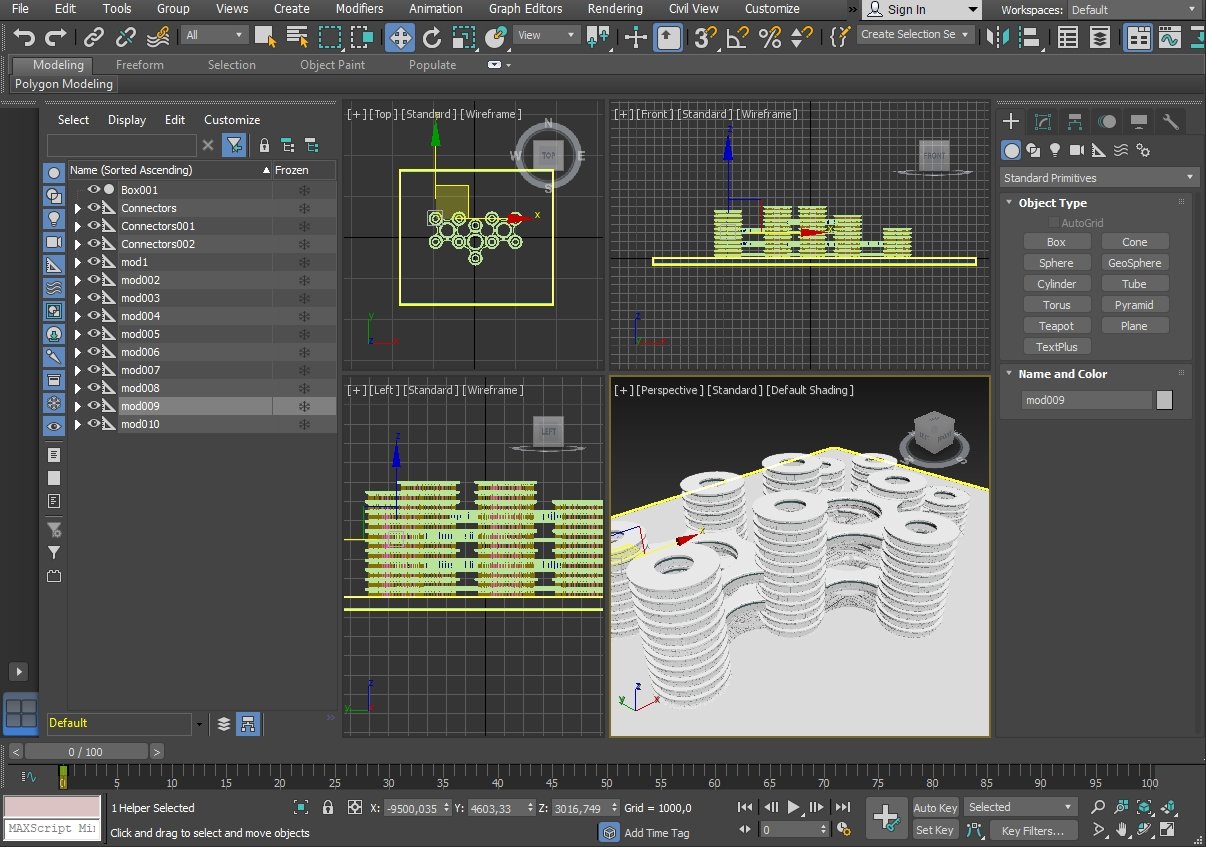Click the object color swatch beside mod009

pyautogui.click(x=1164, y=400)
